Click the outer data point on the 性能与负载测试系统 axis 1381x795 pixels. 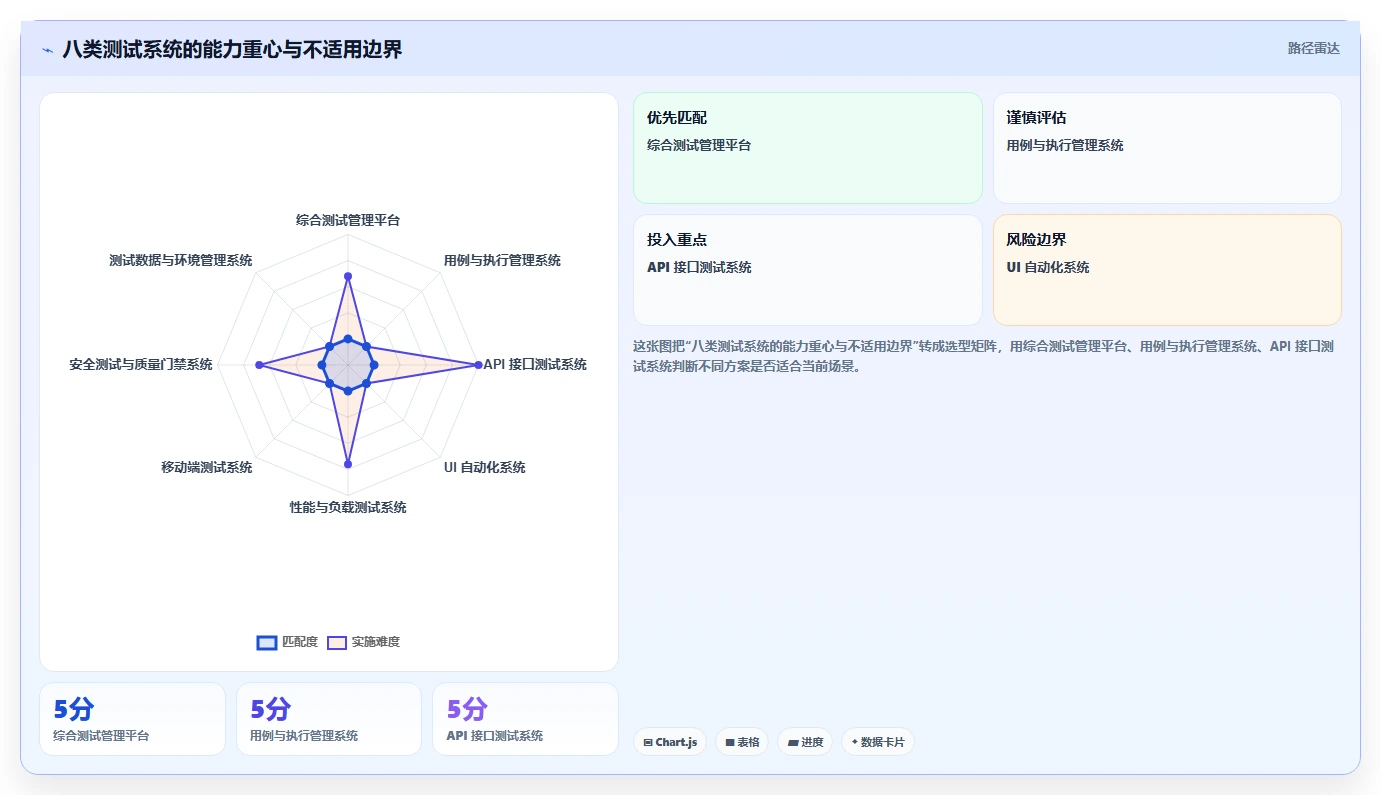click(348, 463)
